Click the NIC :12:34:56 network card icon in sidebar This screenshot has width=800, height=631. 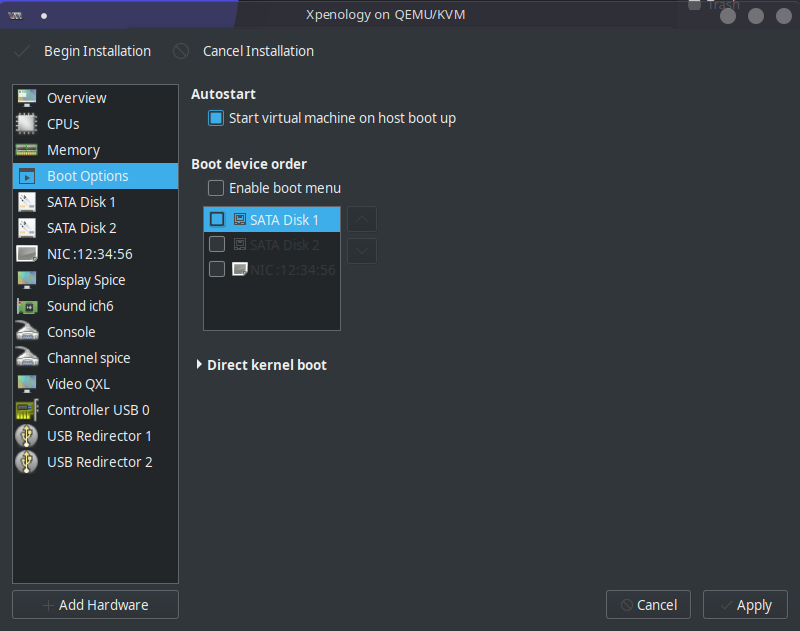(27, 254)
